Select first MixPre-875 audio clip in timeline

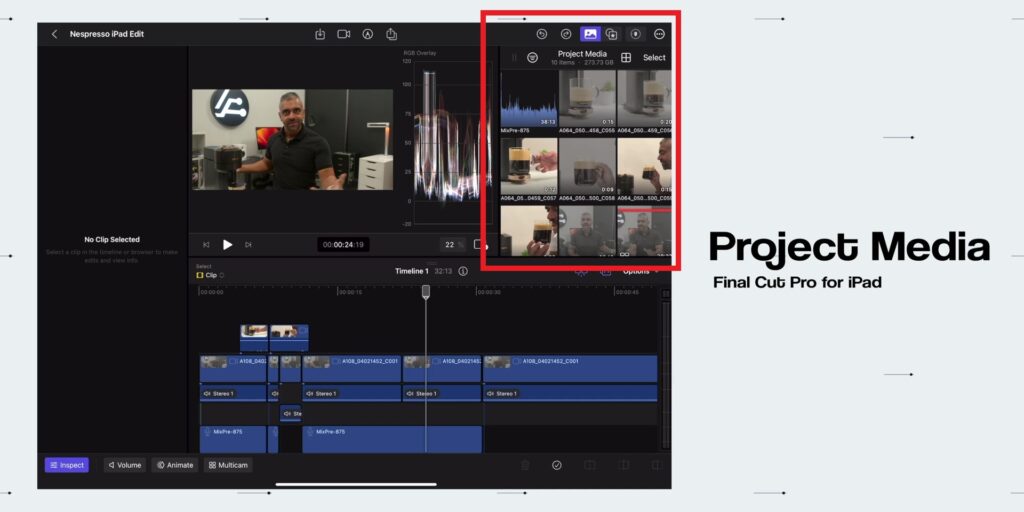(x=233, y=440)
